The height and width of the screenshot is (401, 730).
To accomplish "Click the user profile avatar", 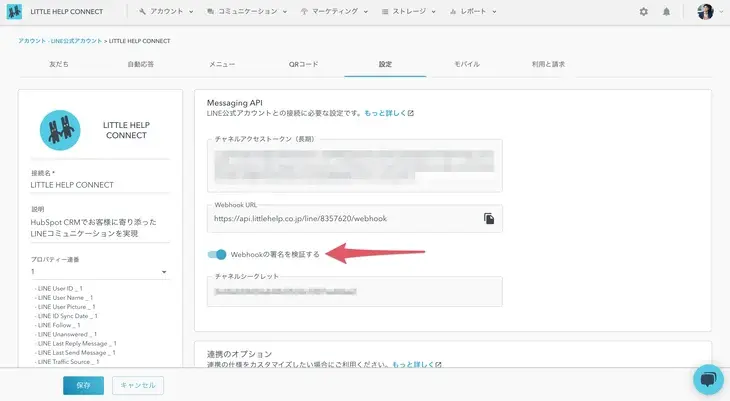I will (x=706, y=12).
